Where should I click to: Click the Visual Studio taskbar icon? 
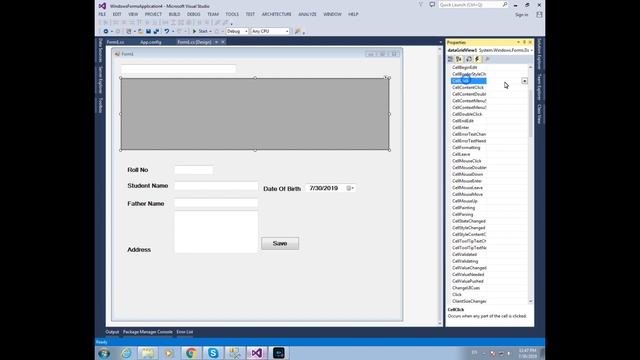point(256,353)
